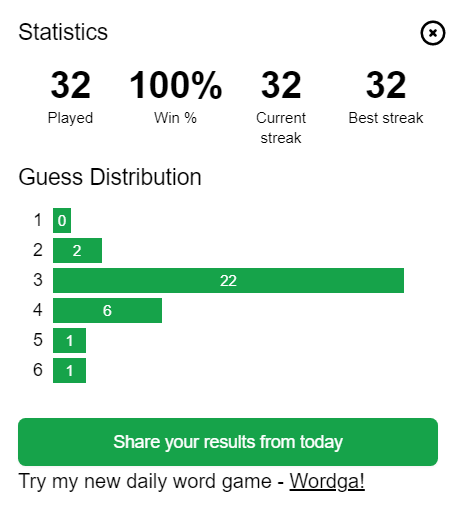The image size is (464, 514).
Task: Click Share your results from today button
Action: (228, 442)
